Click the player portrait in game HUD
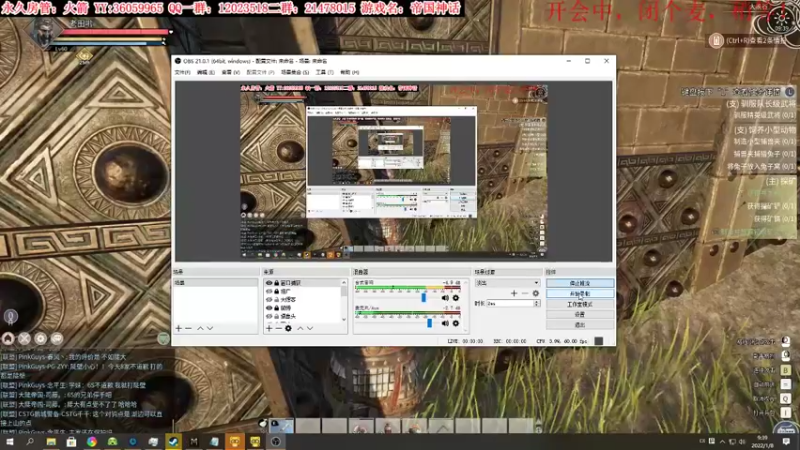The height and width of the screenshot is (450, 800). (43, 32)
